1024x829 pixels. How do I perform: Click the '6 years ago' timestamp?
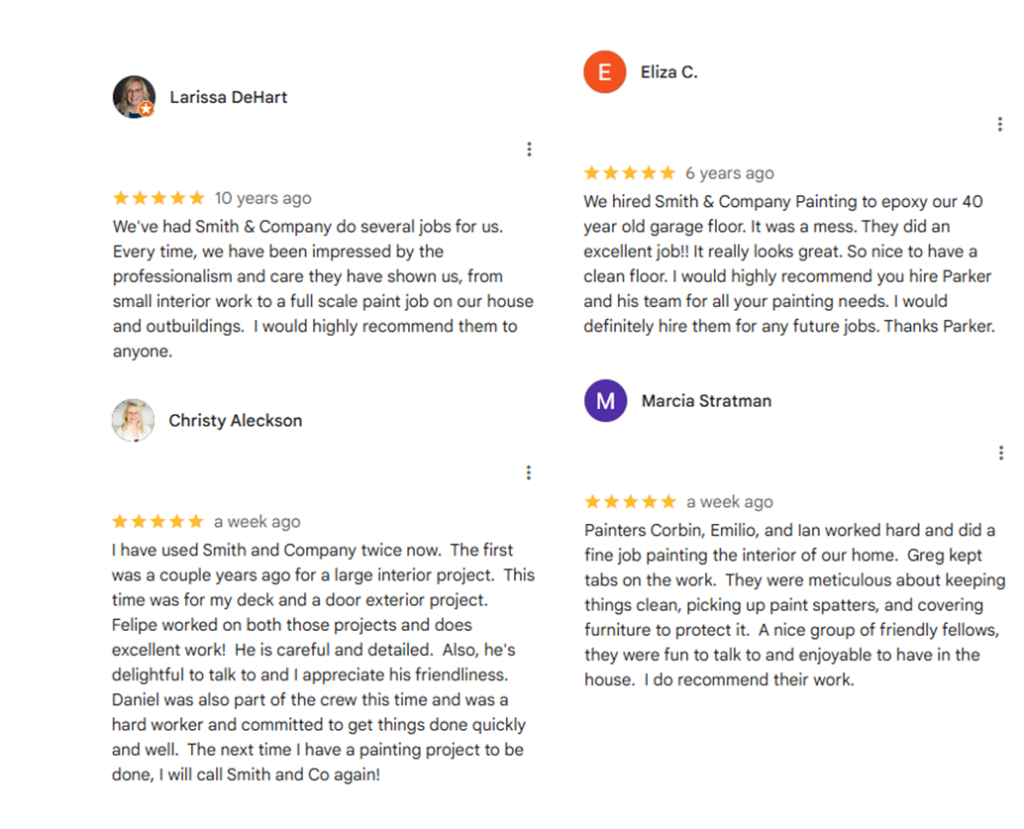(729, 173)
